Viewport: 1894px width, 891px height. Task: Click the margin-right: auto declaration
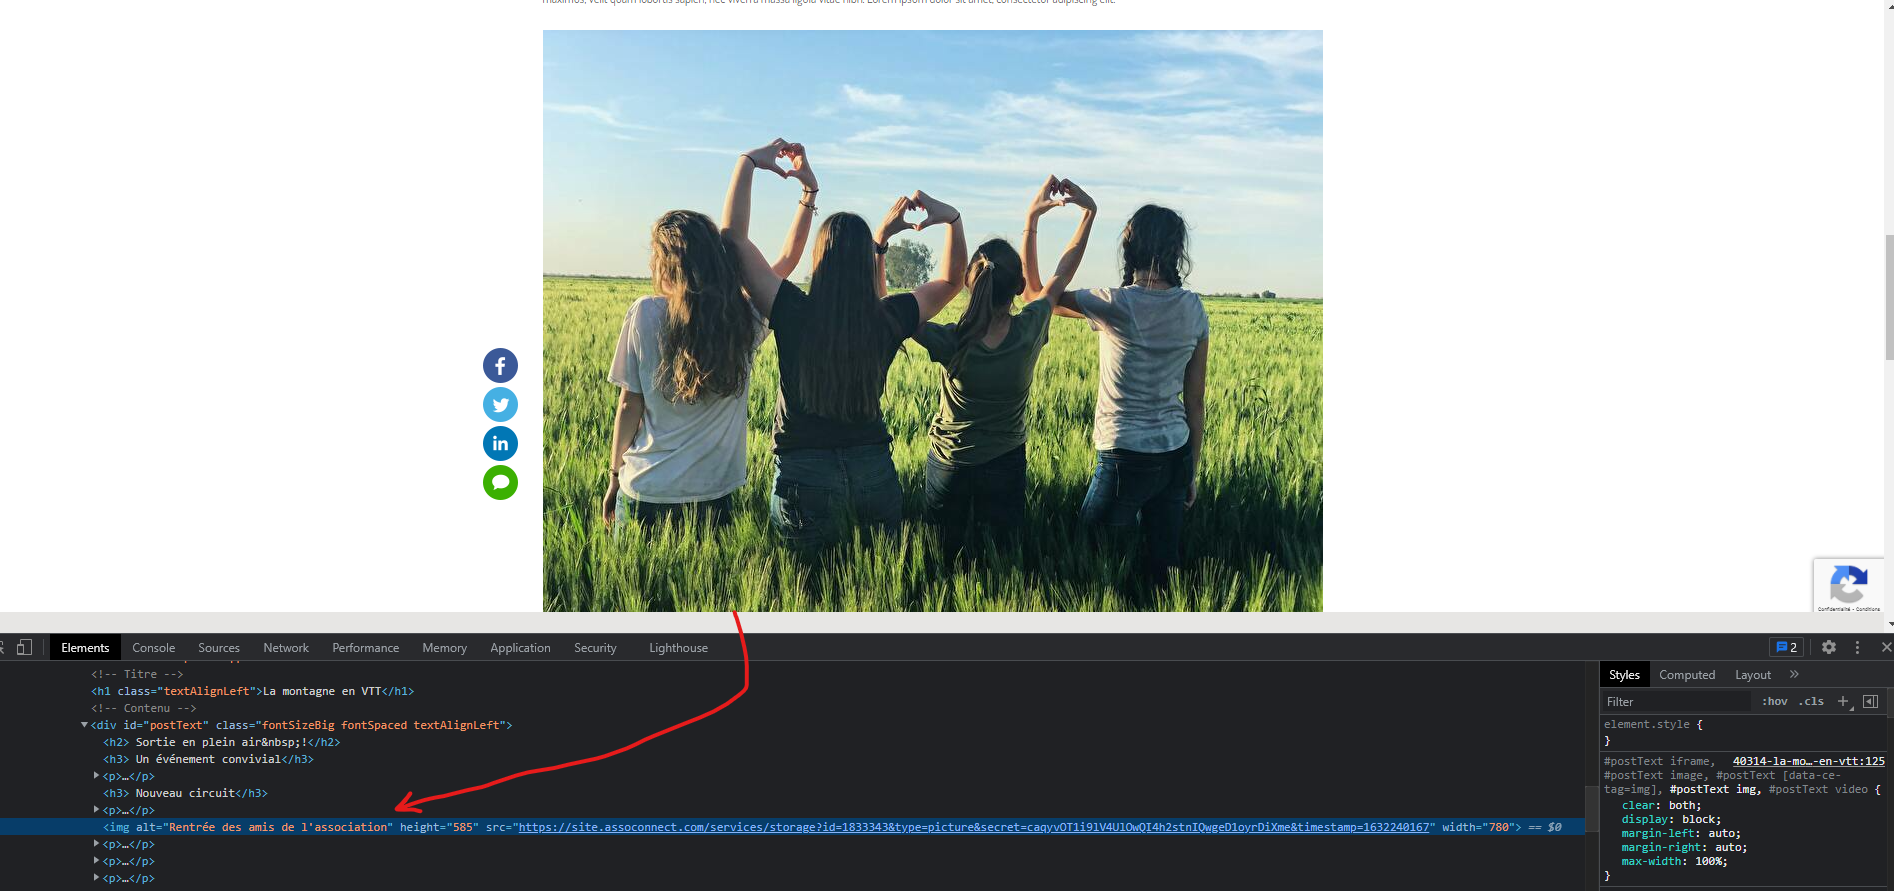pyautogui.click(x=1684, y=847)
